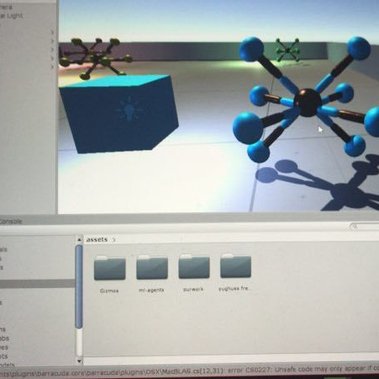
Task: Click the assets breadcrumb label
Action: click(x=97, y=239)
